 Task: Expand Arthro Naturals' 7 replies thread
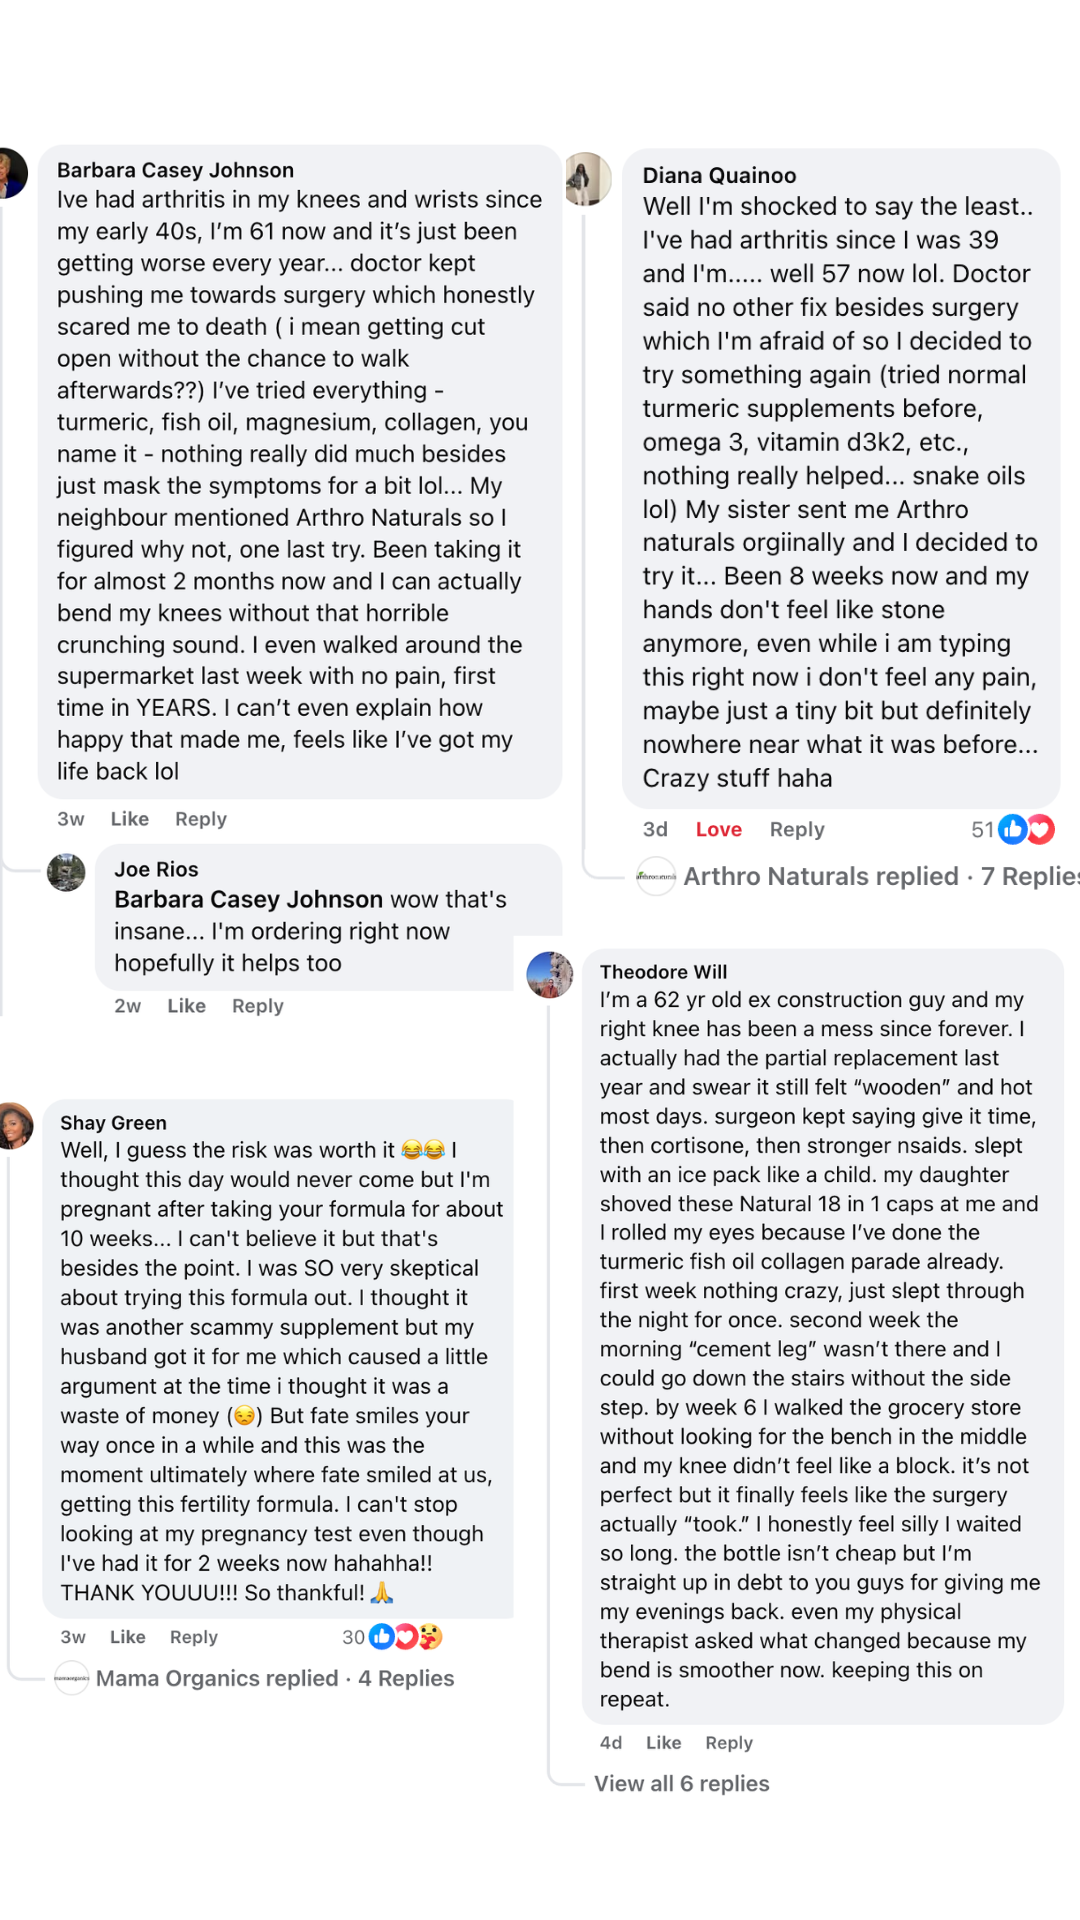coord(882,877)
